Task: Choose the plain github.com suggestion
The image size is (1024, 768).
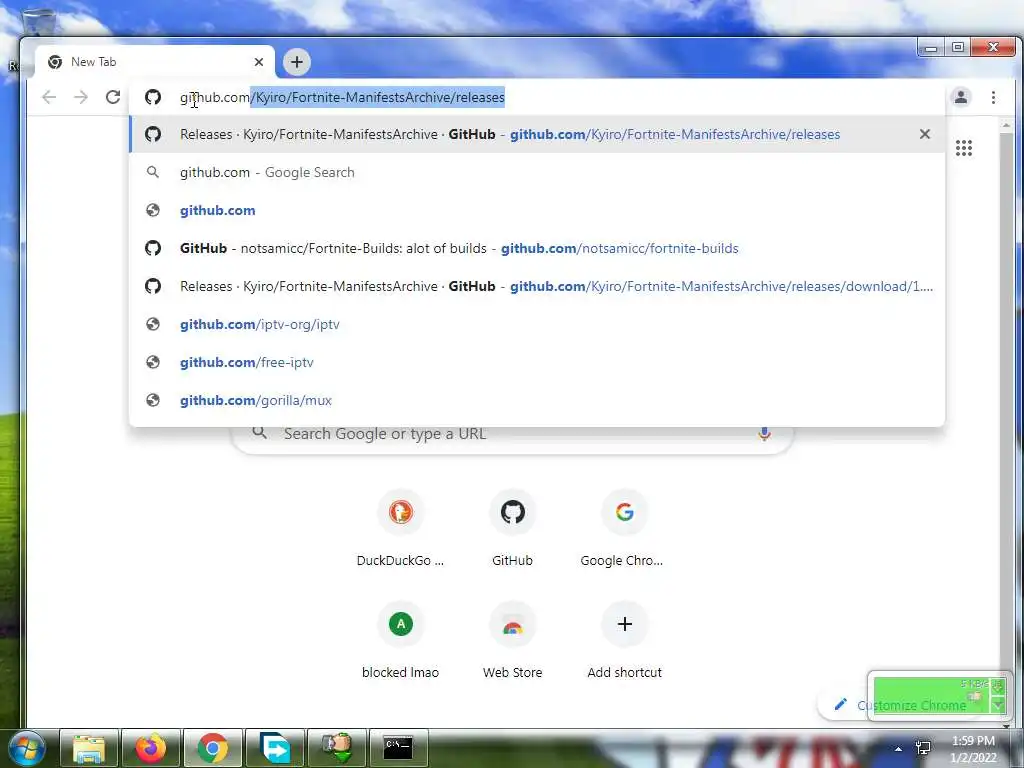Action: (x=537, y=210)
